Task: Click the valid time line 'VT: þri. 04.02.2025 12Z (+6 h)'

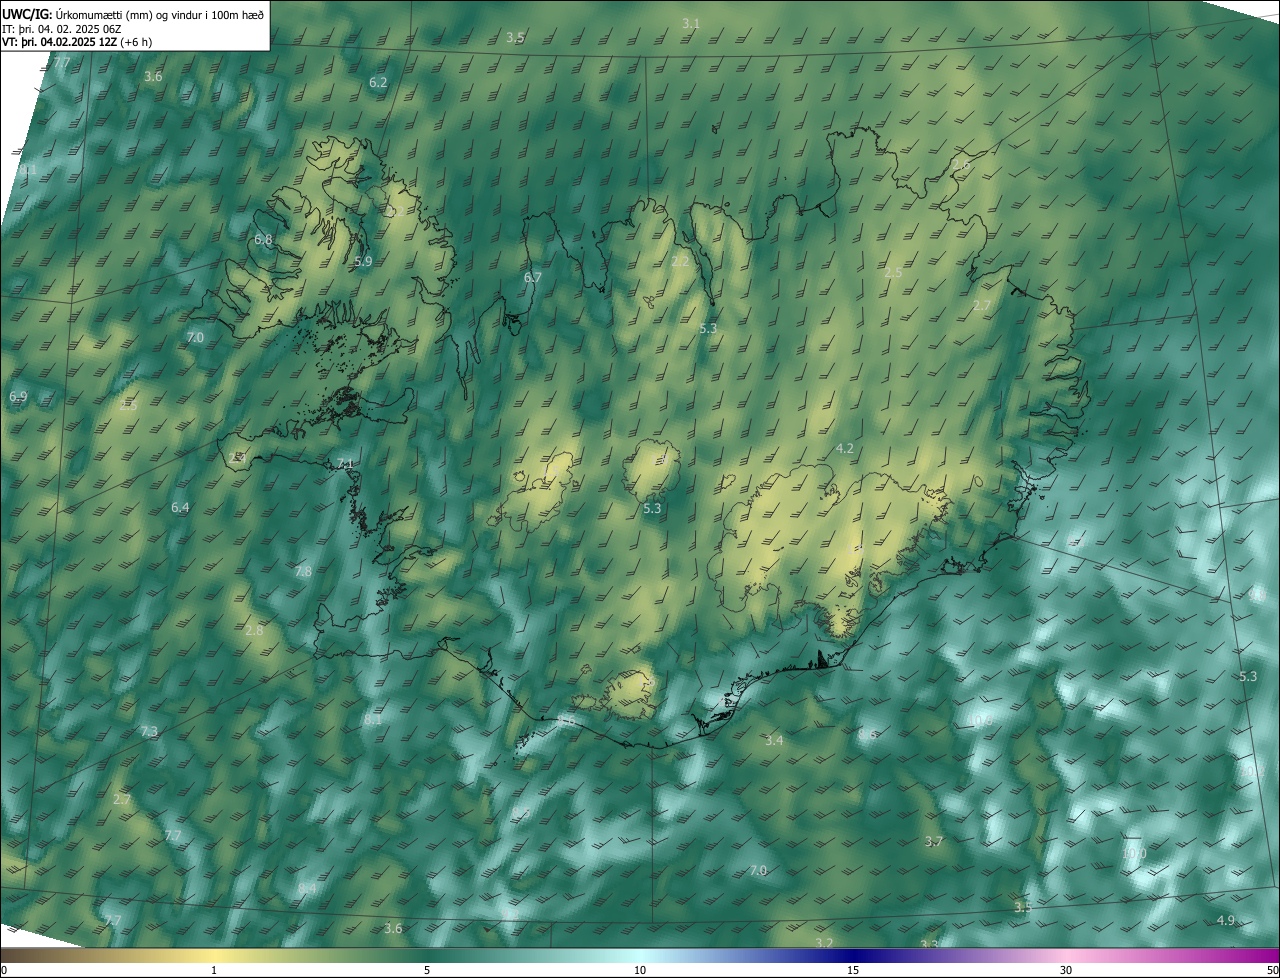Action: point(77,41)
